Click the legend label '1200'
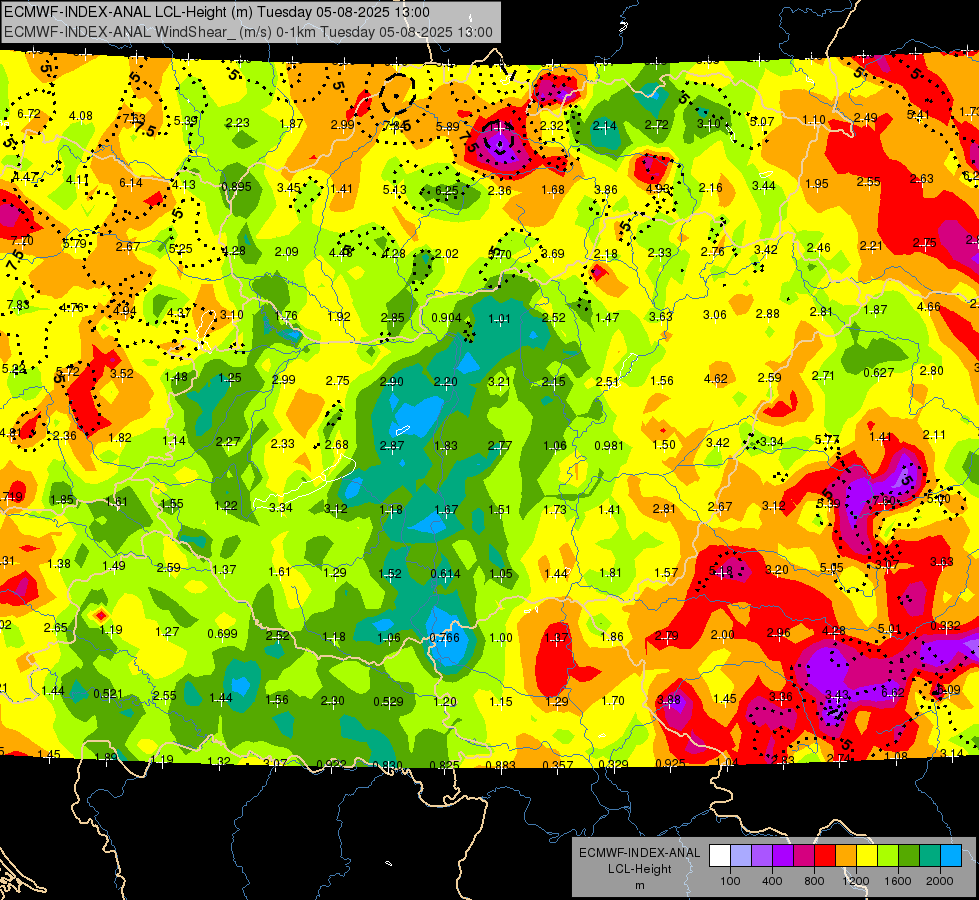 coord(856,881)
